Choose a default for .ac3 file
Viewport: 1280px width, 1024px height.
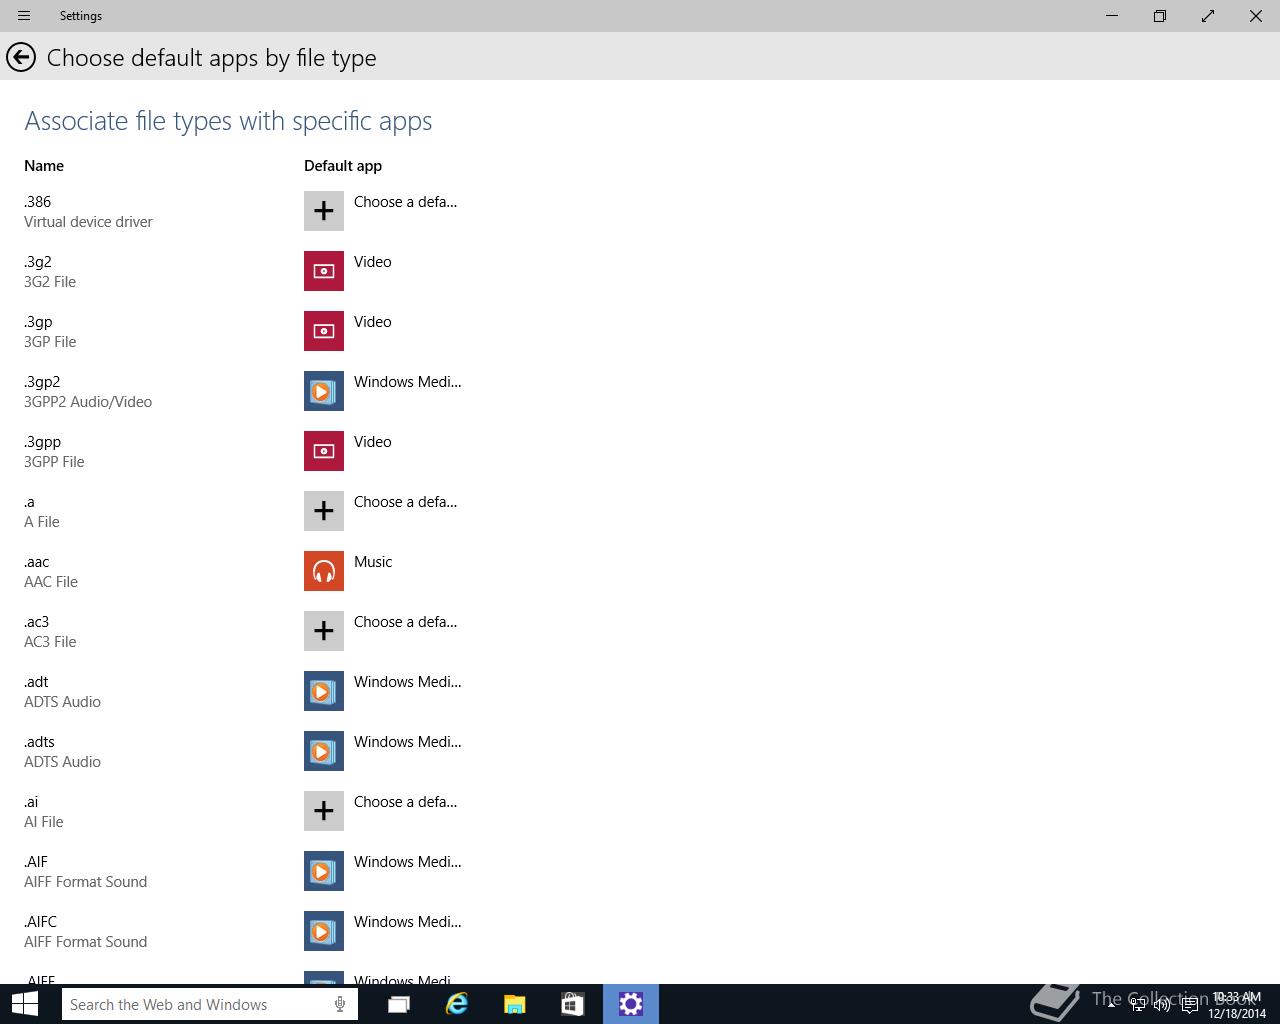click(x=405, y=622)
